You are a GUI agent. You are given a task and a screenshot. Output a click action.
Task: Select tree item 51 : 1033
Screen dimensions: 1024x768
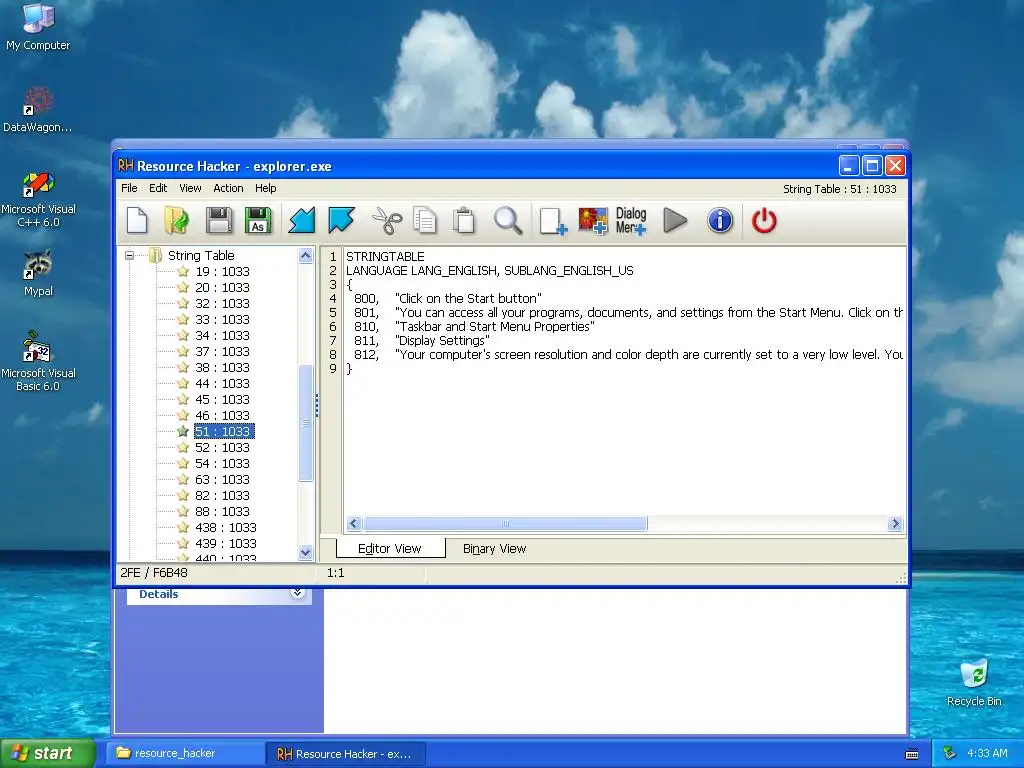click(x=223, y=432)
